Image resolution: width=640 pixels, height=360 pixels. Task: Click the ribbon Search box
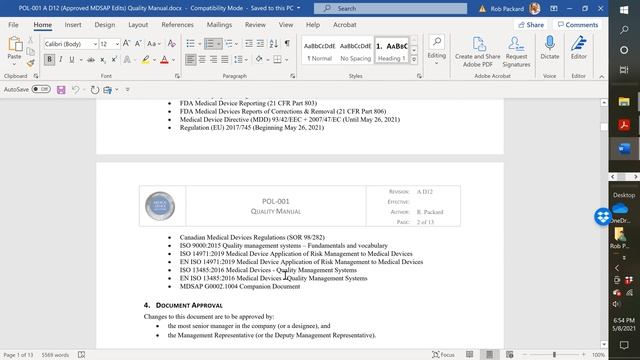click(391, 8)
